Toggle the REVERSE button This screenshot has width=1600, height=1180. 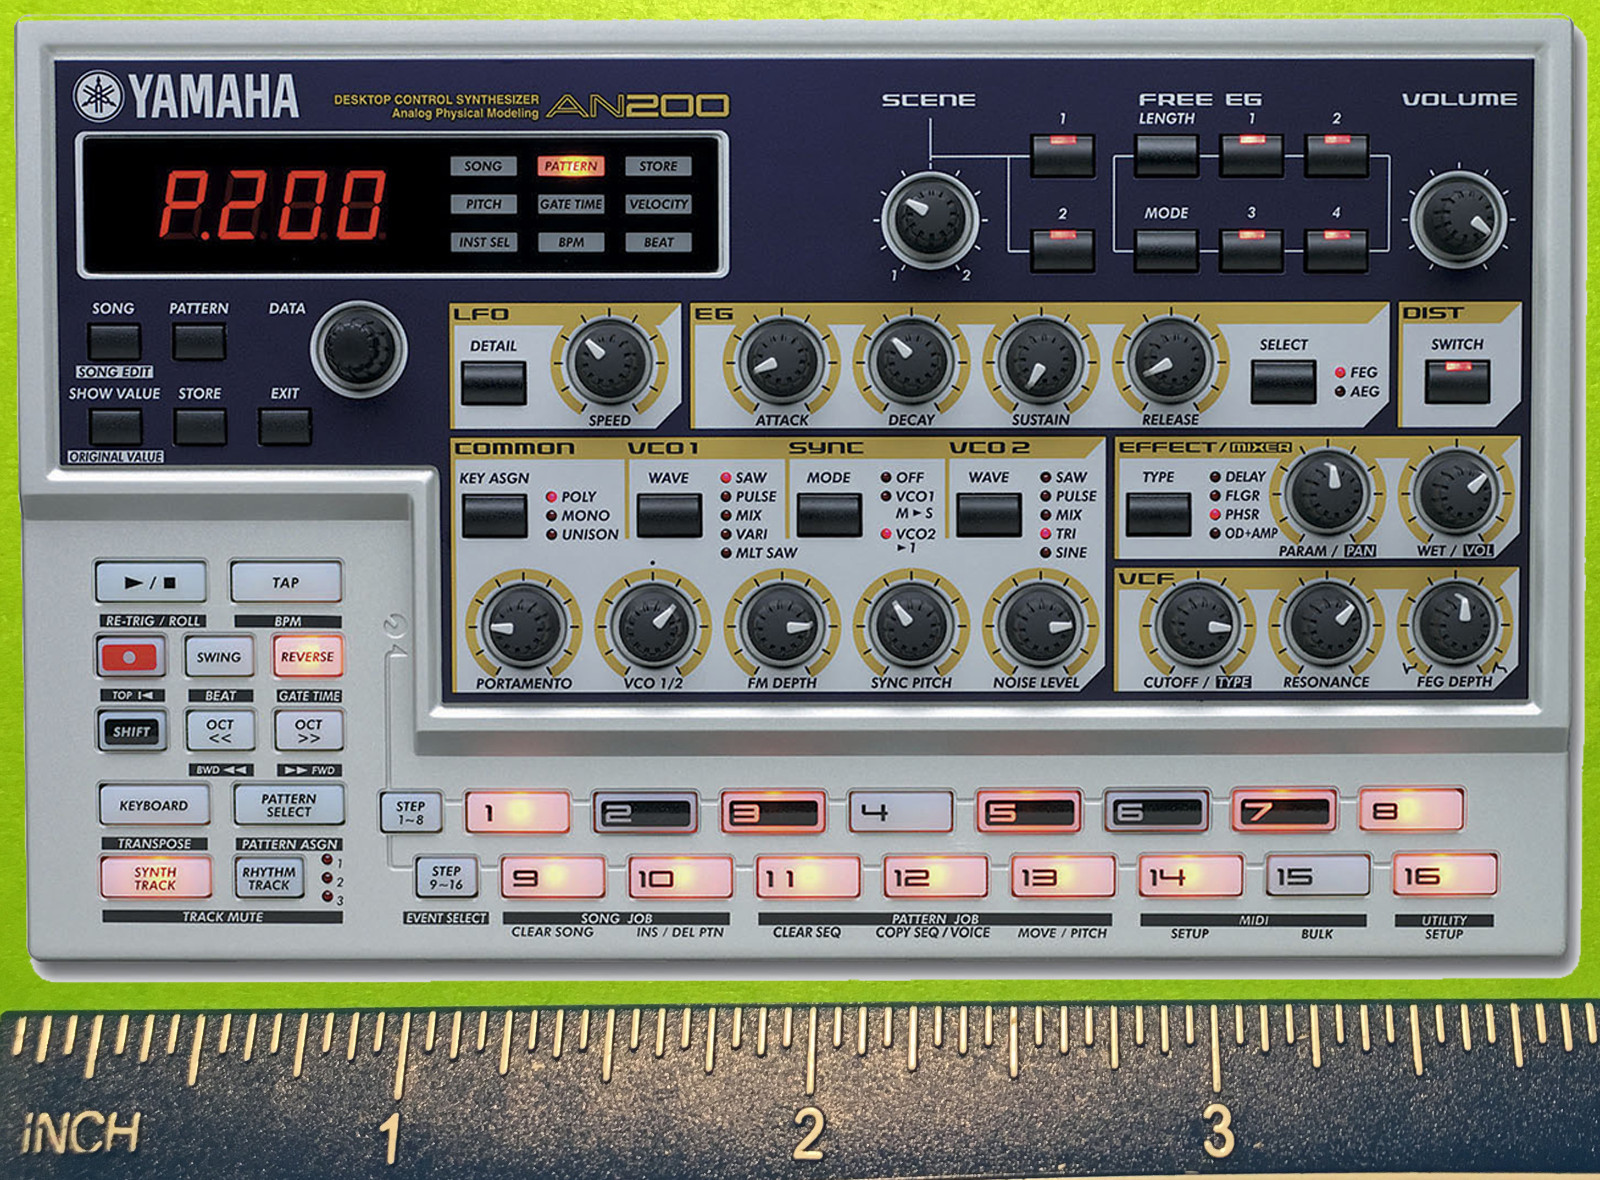point(307,657)
